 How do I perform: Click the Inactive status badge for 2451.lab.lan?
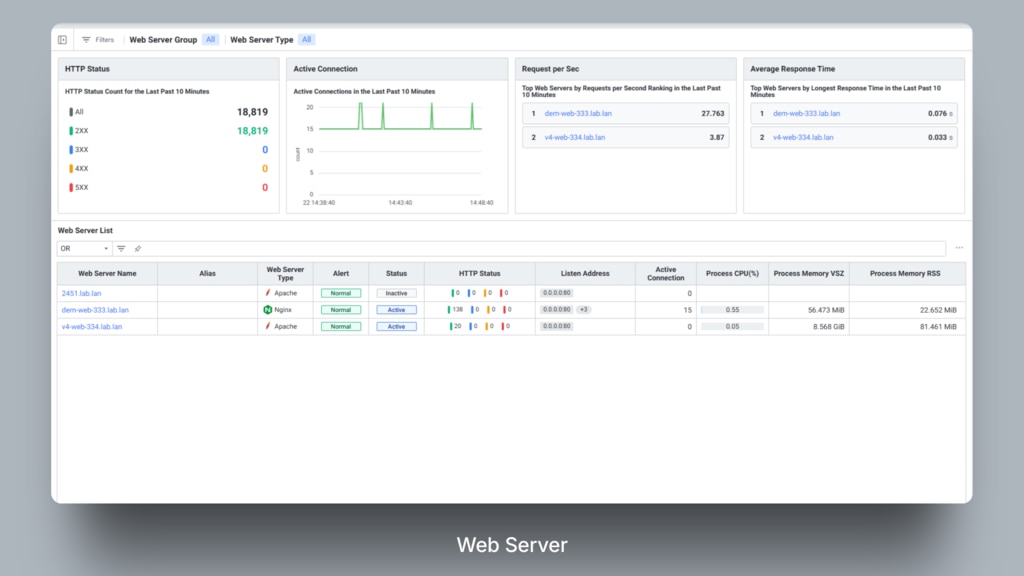pos(397,293)
